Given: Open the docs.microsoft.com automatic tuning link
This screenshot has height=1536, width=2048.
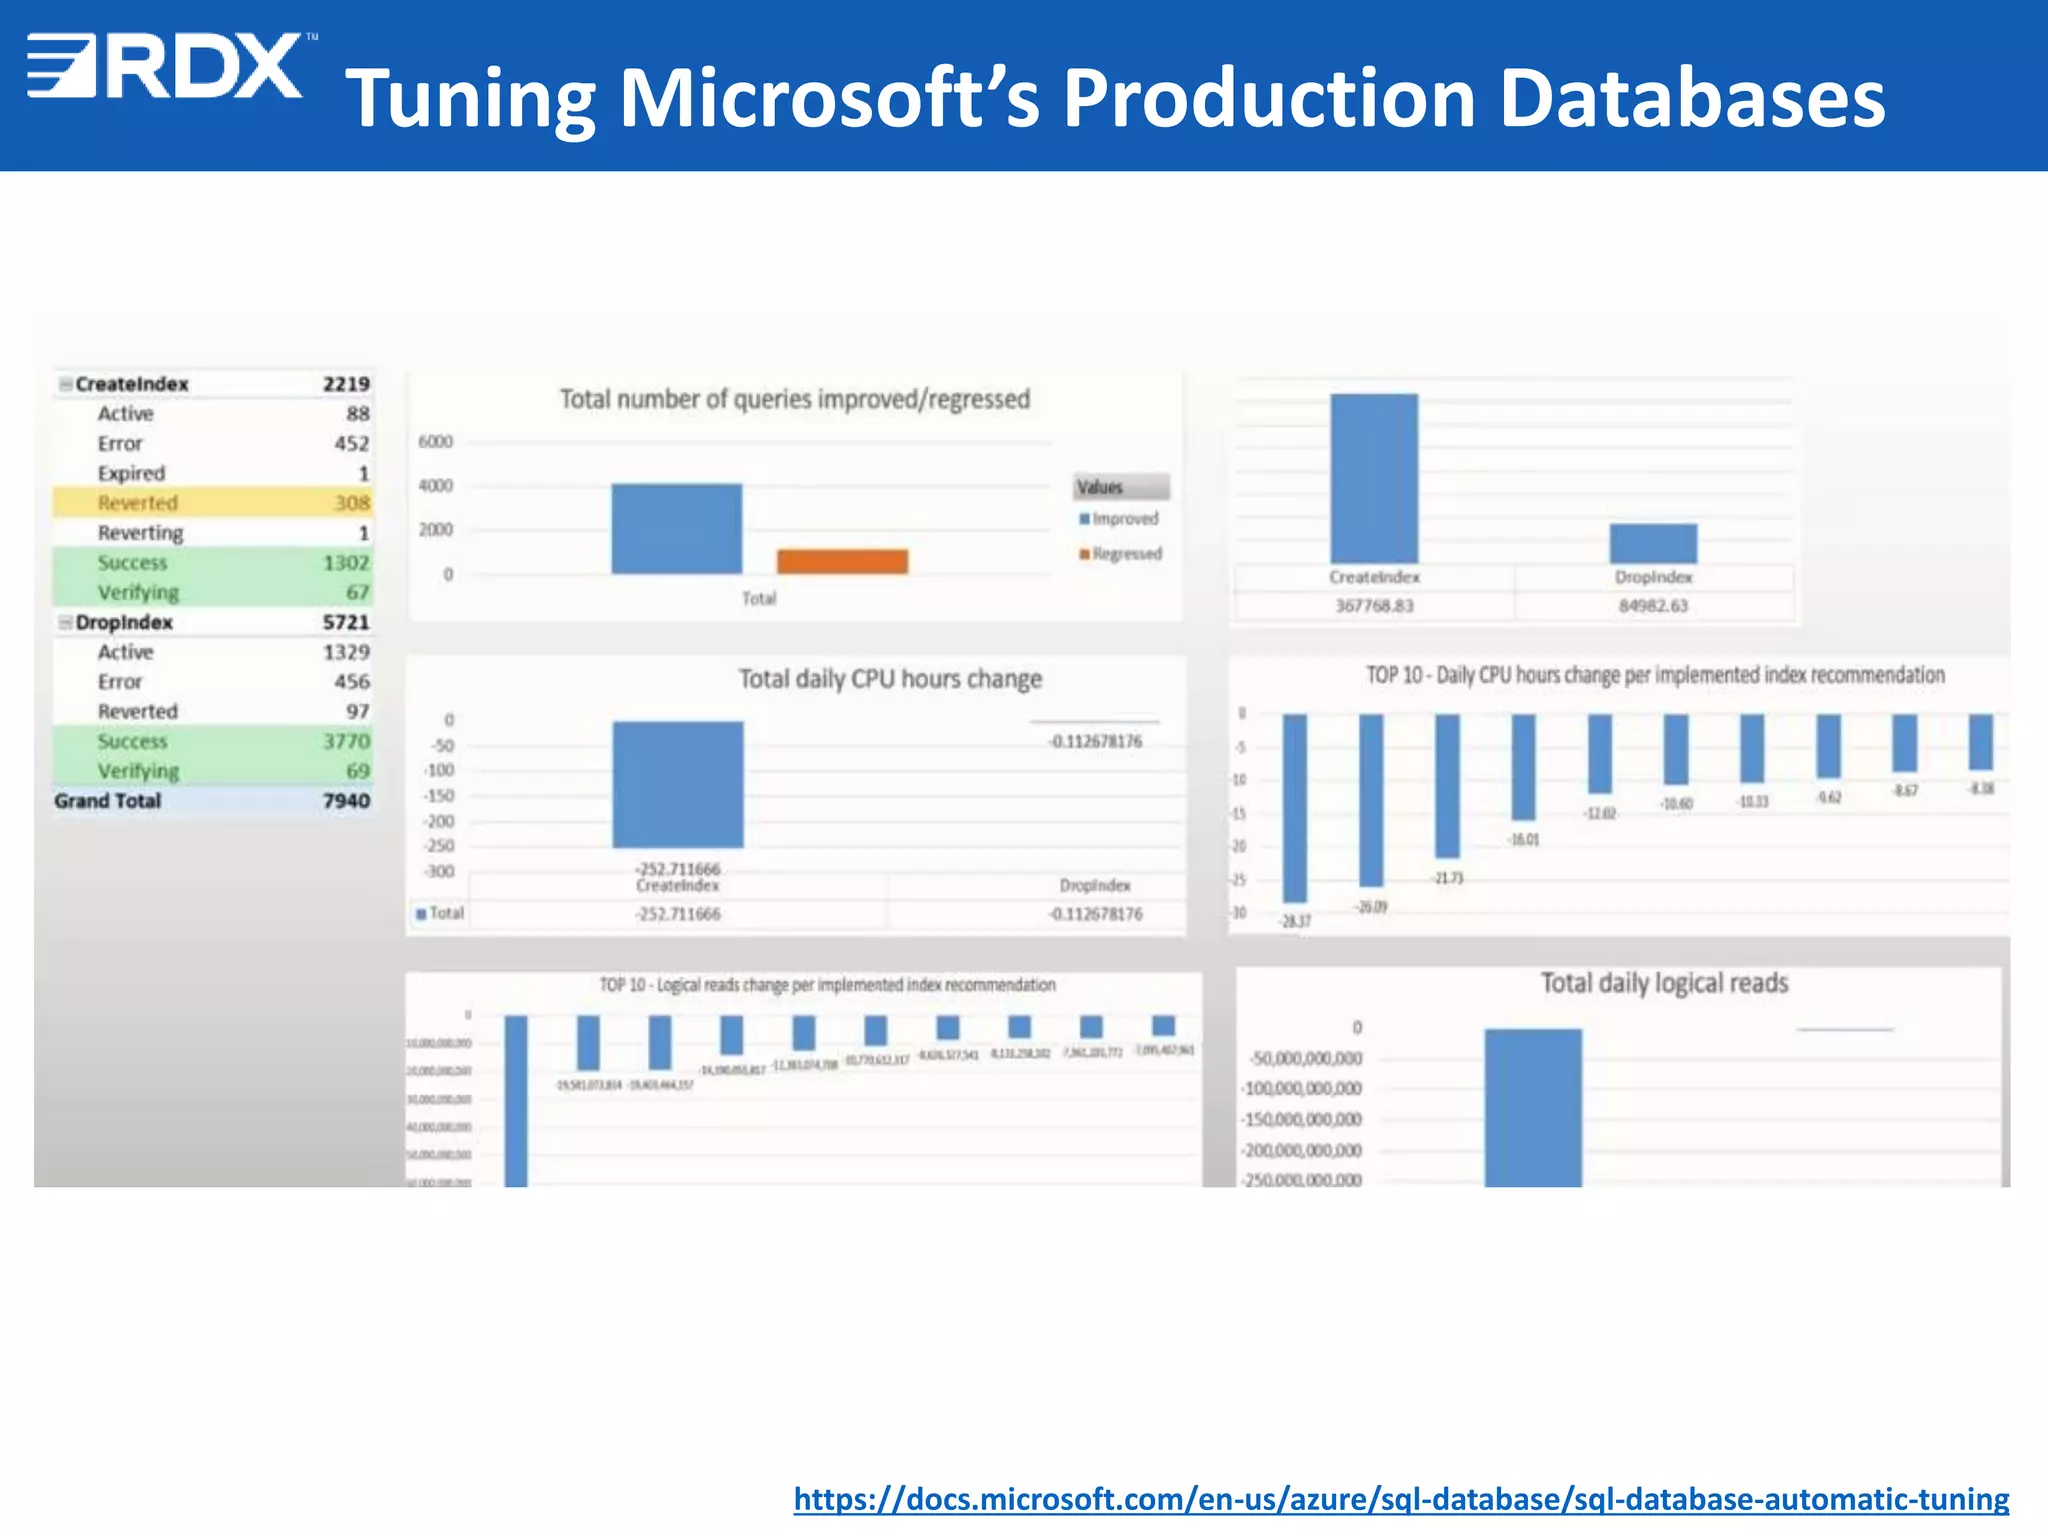Looking at the screenshot, I should (1401, 1498).
